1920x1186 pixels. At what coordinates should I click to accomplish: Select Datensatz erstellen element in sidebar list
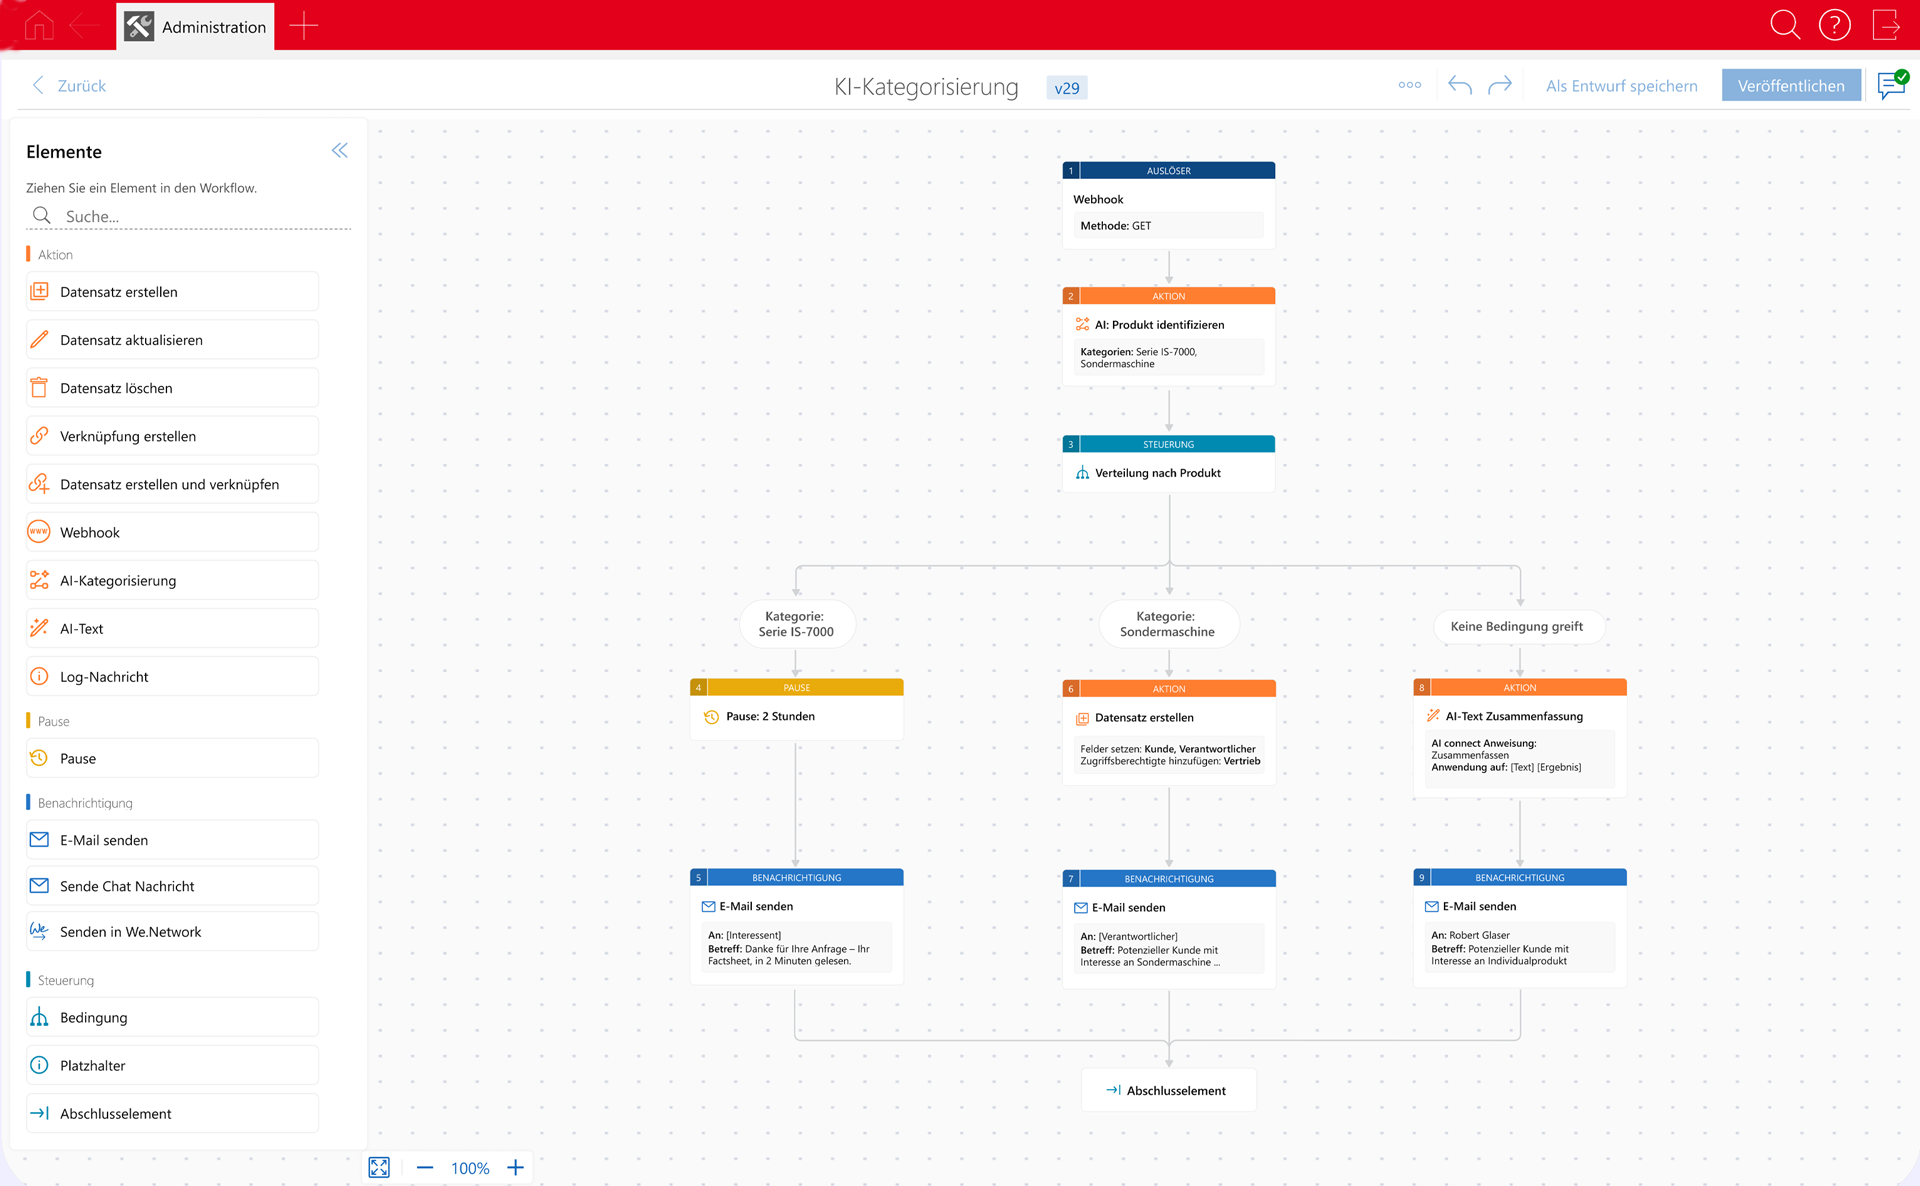coord(172,292)
